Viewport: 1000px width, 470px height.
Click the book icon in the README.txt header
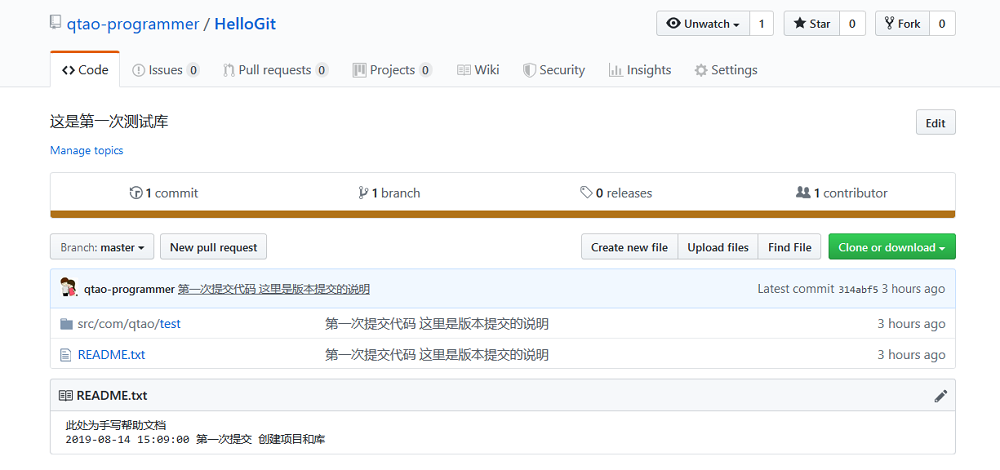tap(66, 395)
